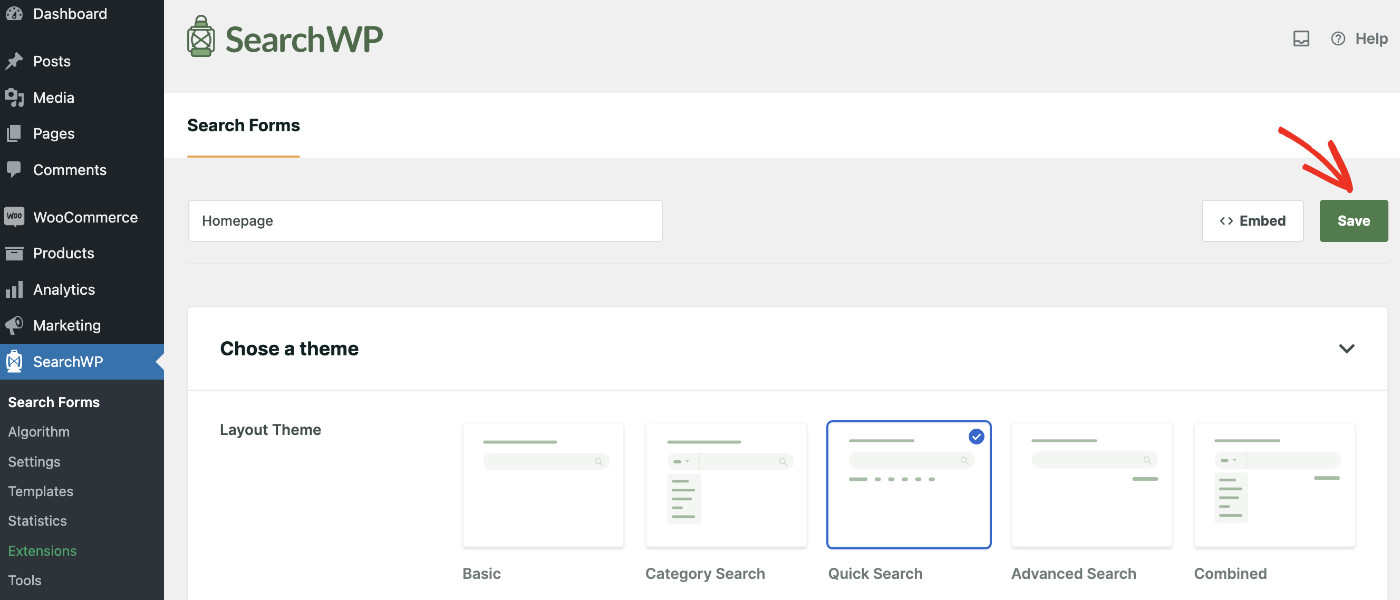Open WooCommerce using its sidebar icon
1400x600 pixels.
click(x=14, y=216)
